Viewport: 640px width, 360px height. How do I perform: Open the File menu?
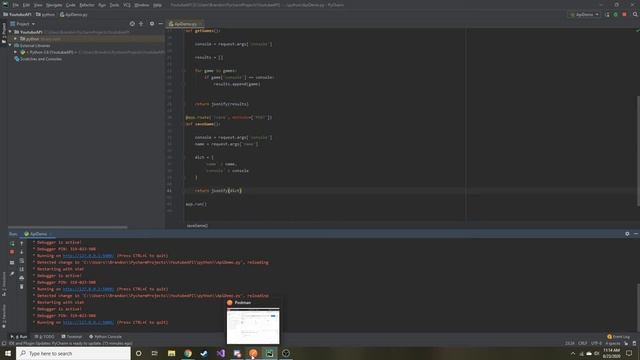click(x=16, y=5)
